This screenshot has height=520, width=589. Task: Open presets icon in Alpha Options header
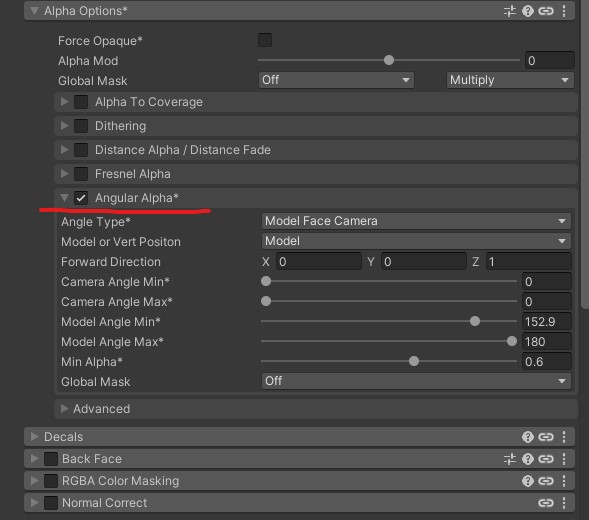(x=510, y=11)
